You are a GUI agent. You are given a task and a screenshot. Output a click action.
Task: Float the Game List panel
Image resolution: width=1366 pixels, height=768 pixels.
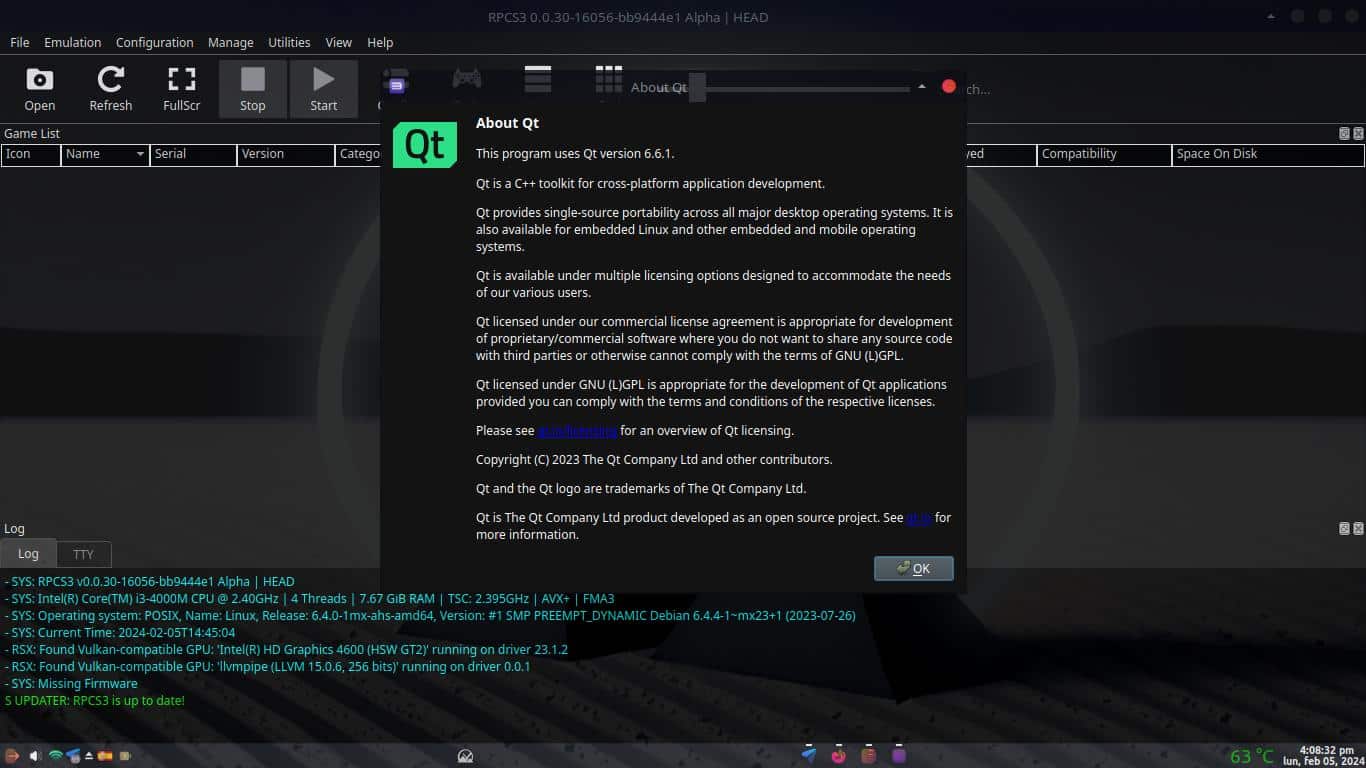point(1345,133)
